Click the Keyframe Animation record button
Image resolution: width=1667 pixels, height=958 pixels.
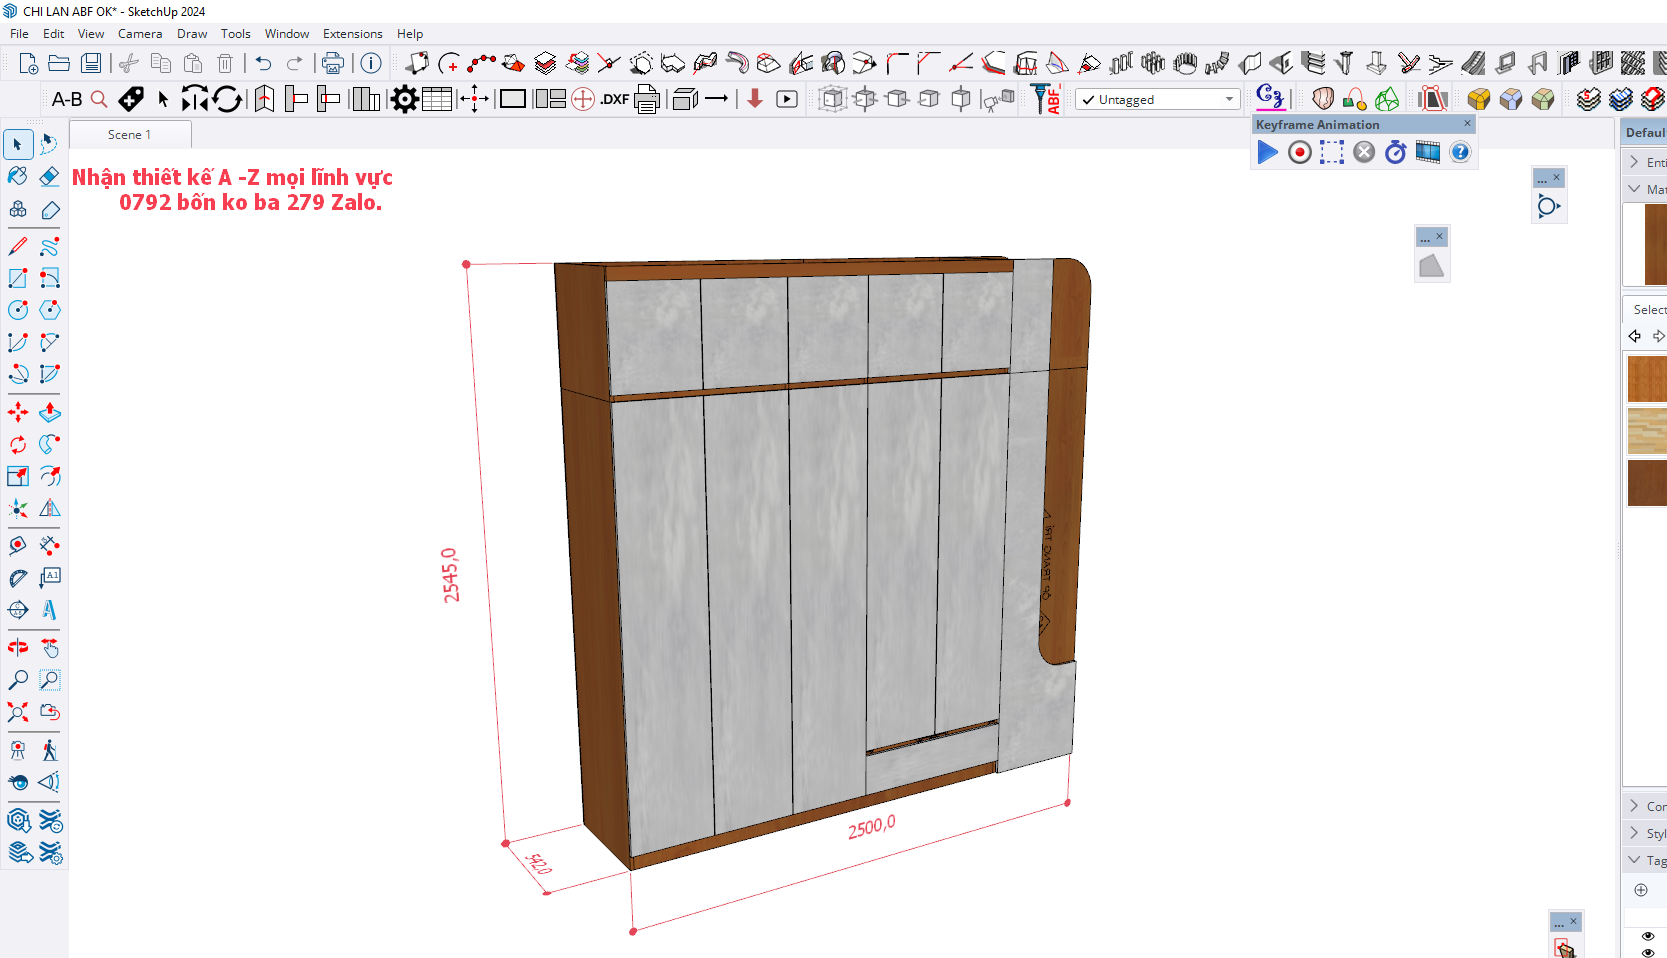(x=1299, y=152)
